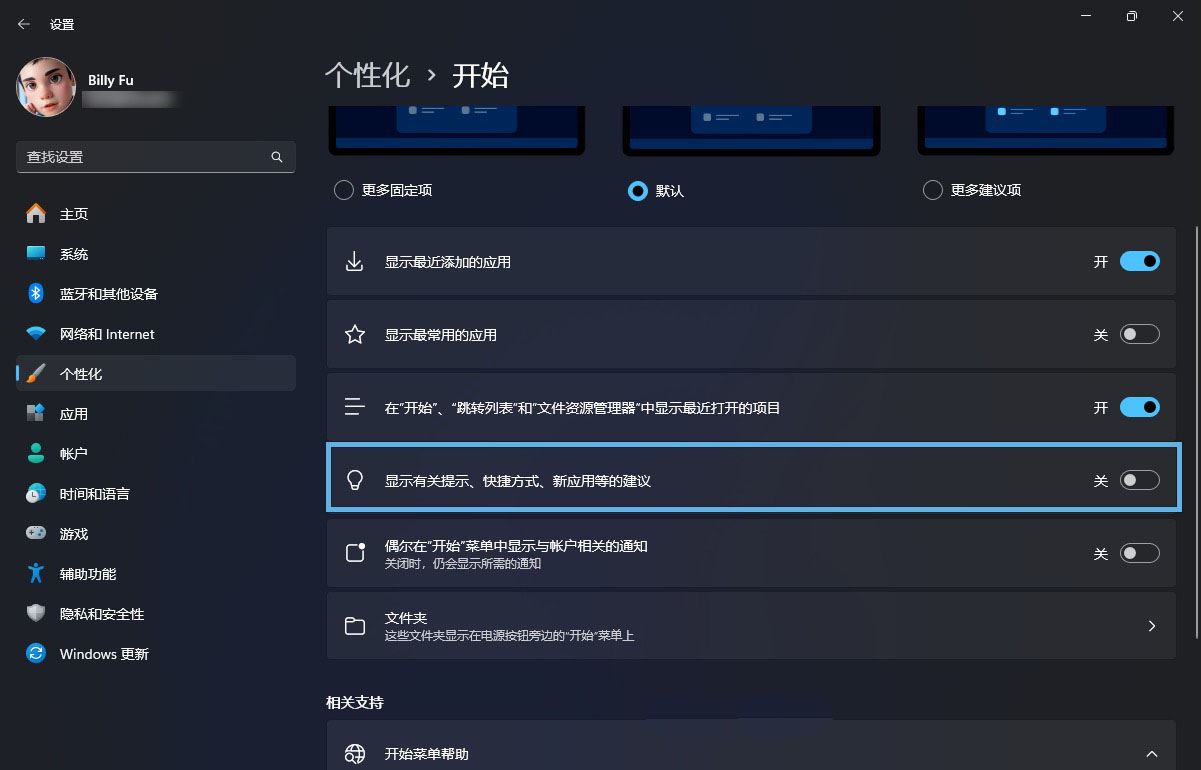Open 隐私和安全性 settings page

[x=156, y=614]
